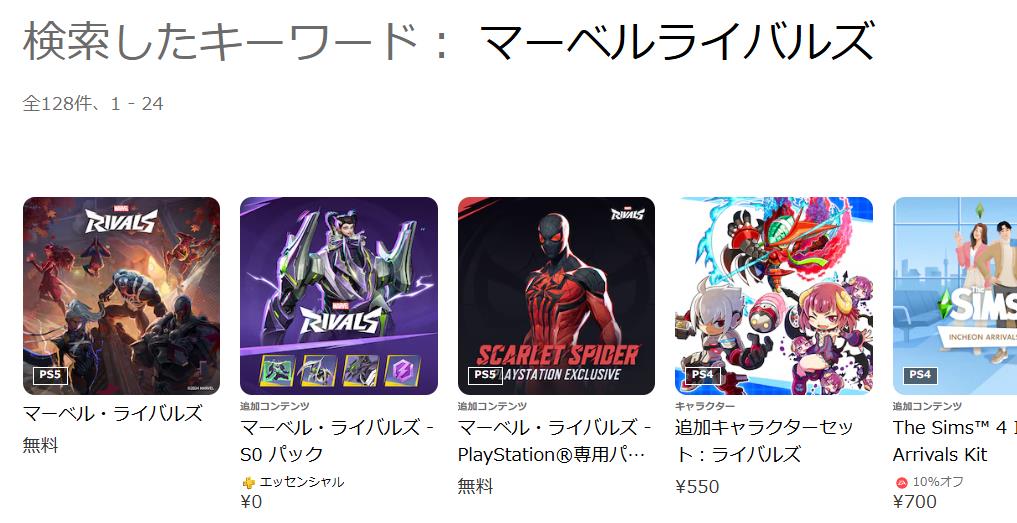Click the PlayStation Plus Essential icon

pos(248,483)
